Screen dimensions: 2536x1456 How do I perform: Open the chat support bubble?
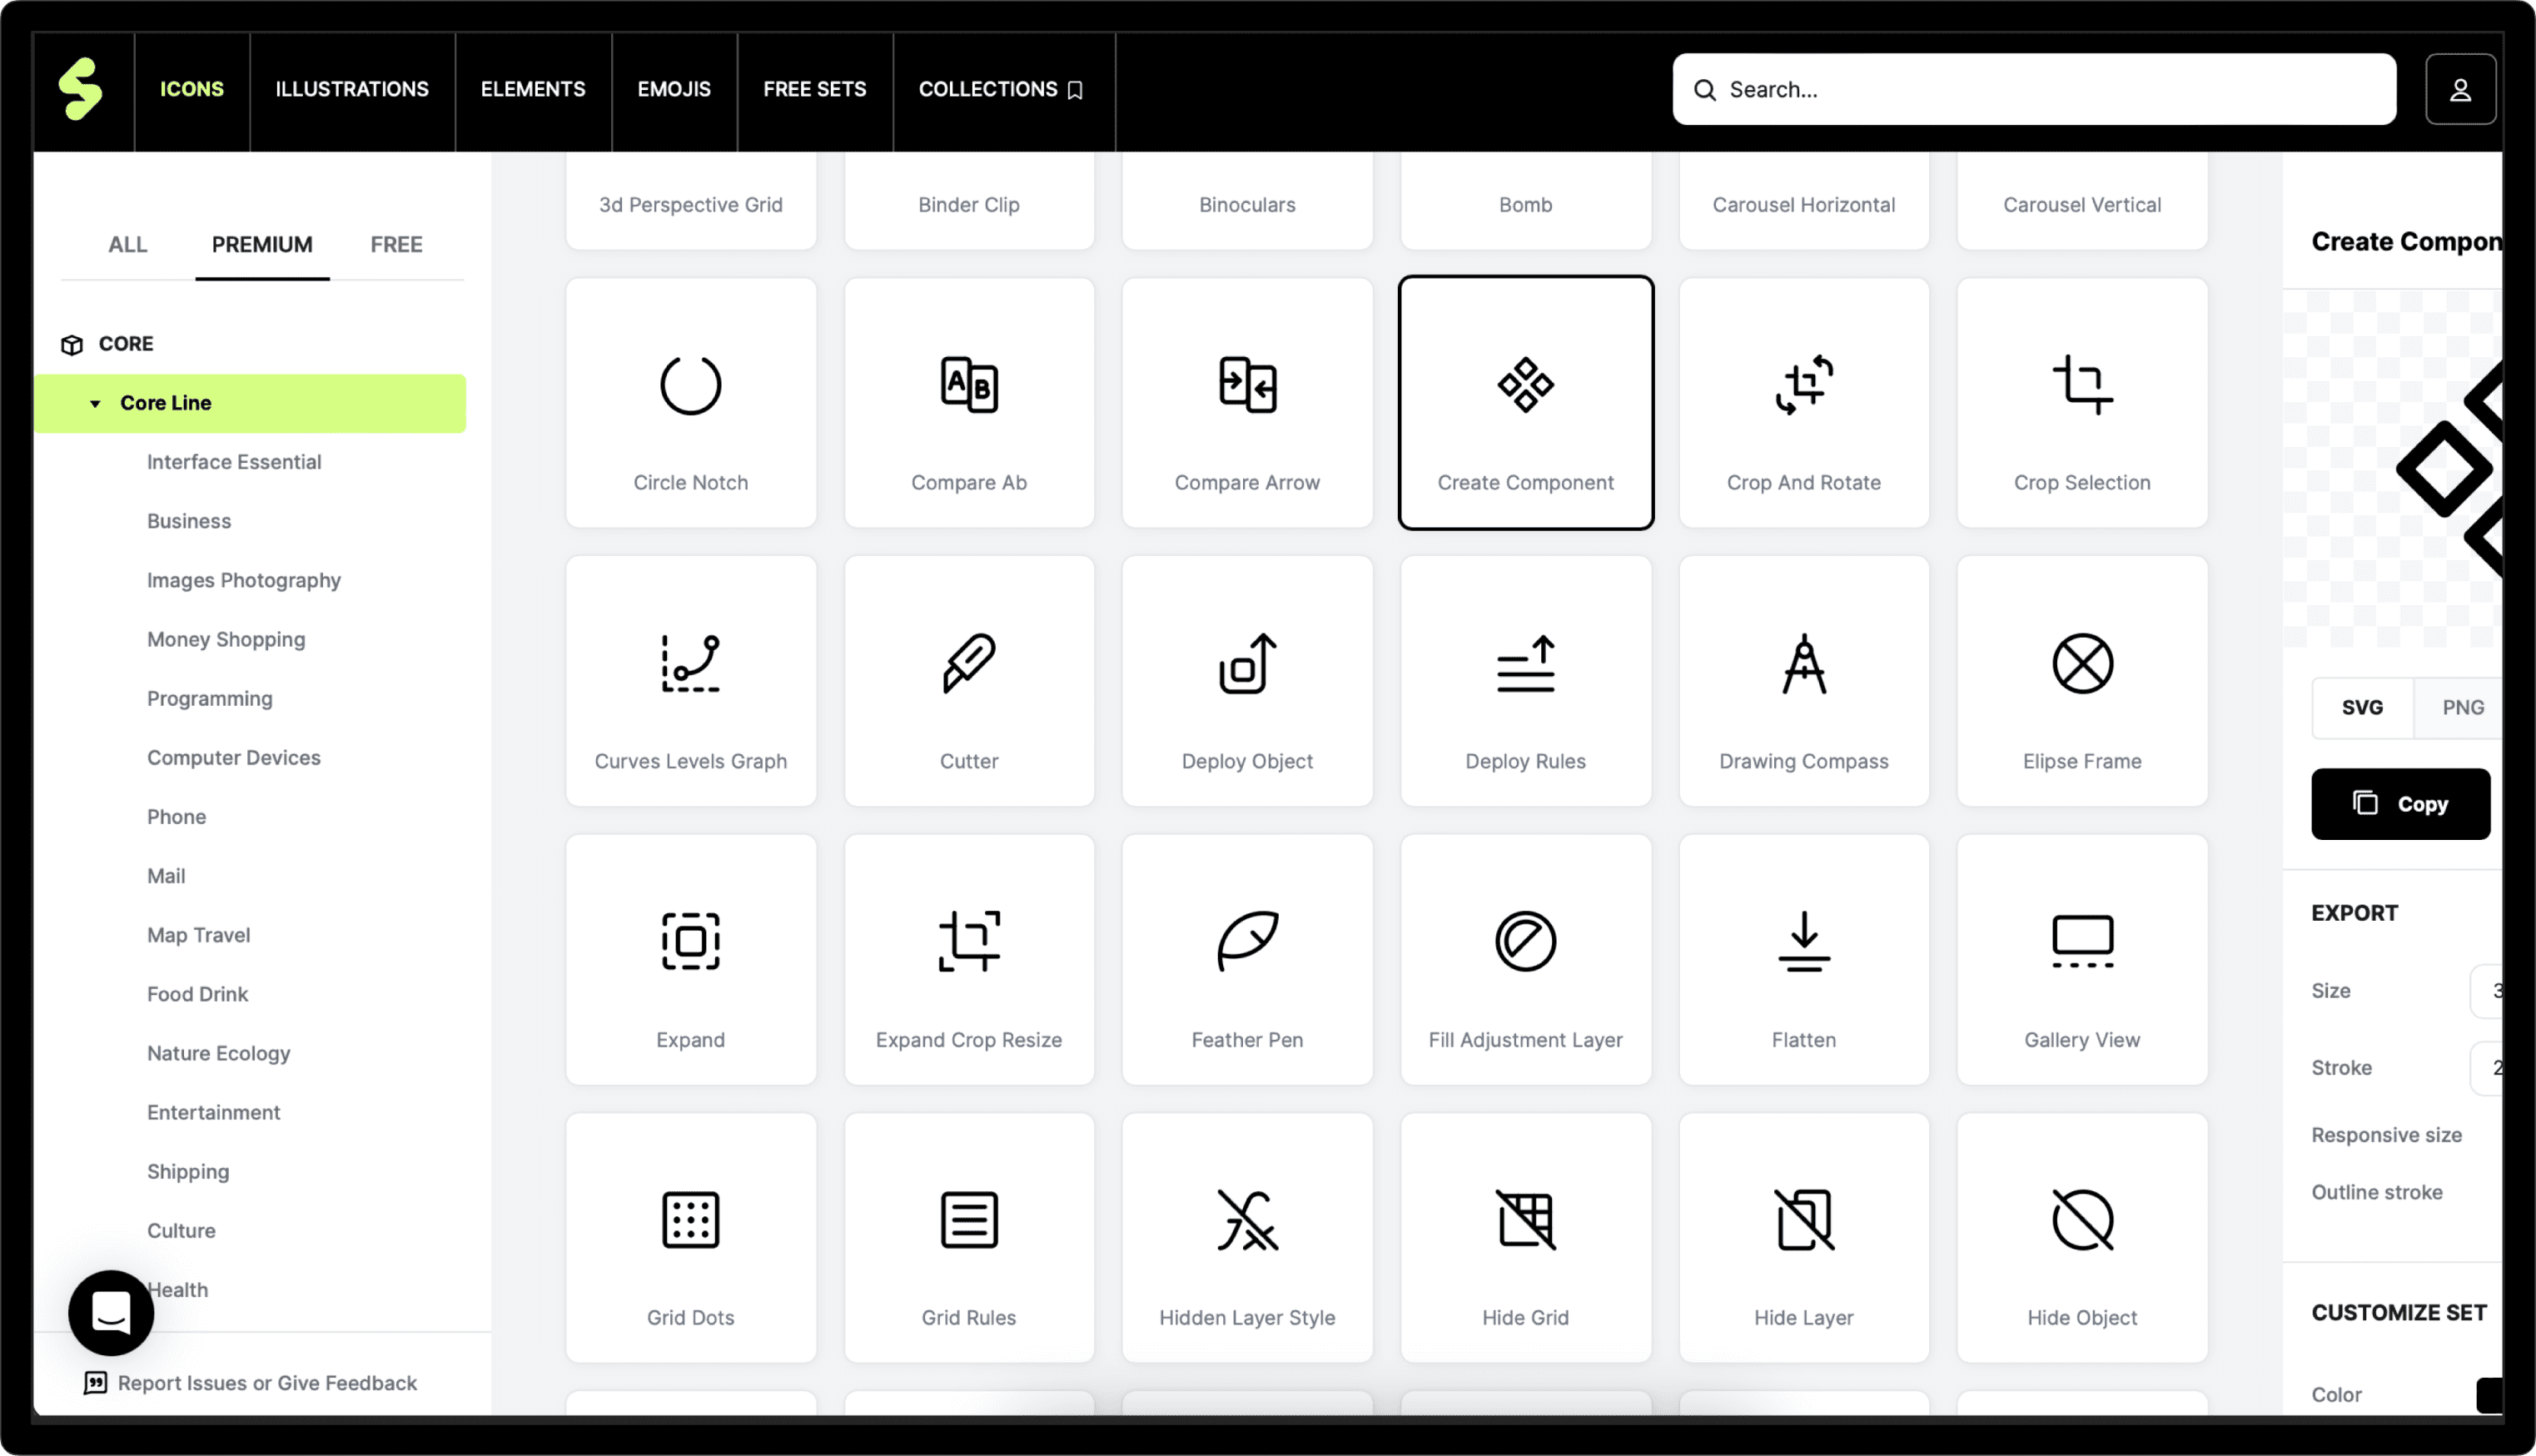(x=111, y=1312)
